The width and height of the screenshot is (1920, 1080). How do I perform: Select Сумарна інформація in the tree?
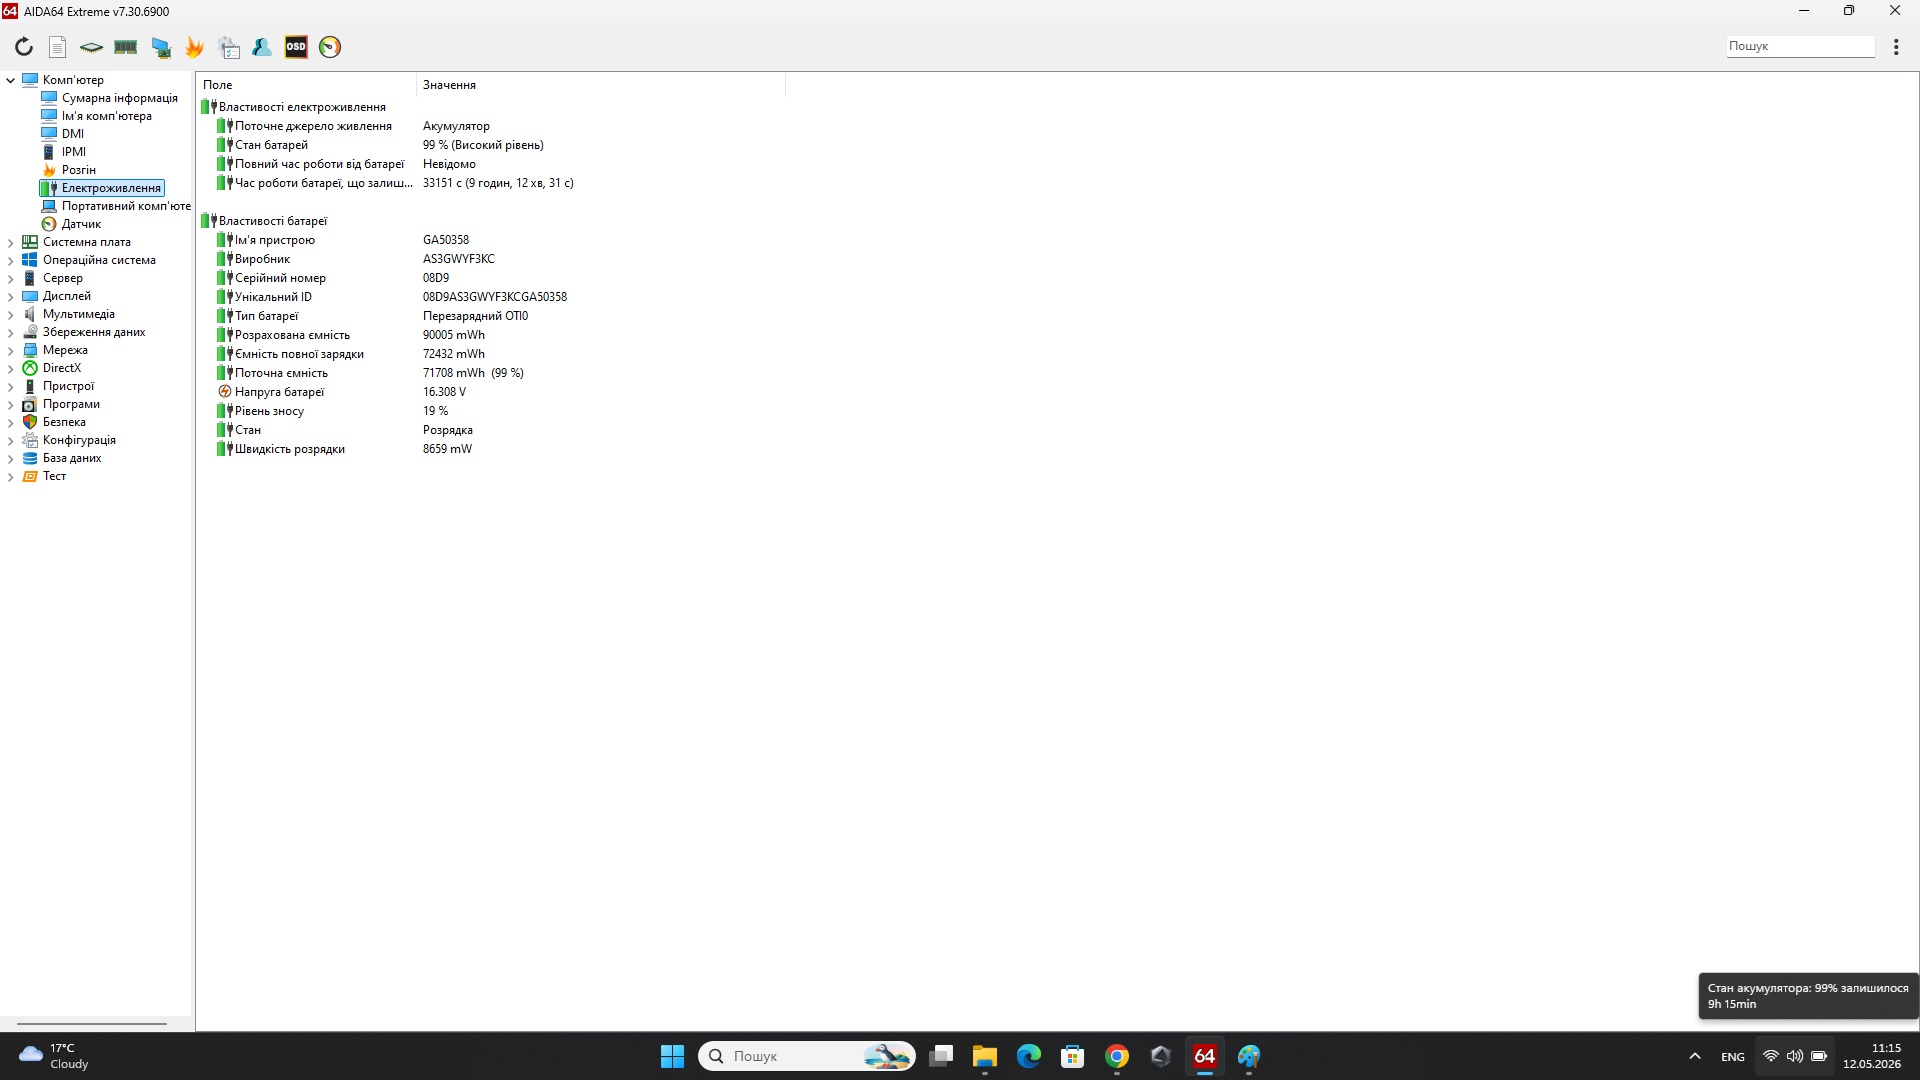tap(119, 98)
